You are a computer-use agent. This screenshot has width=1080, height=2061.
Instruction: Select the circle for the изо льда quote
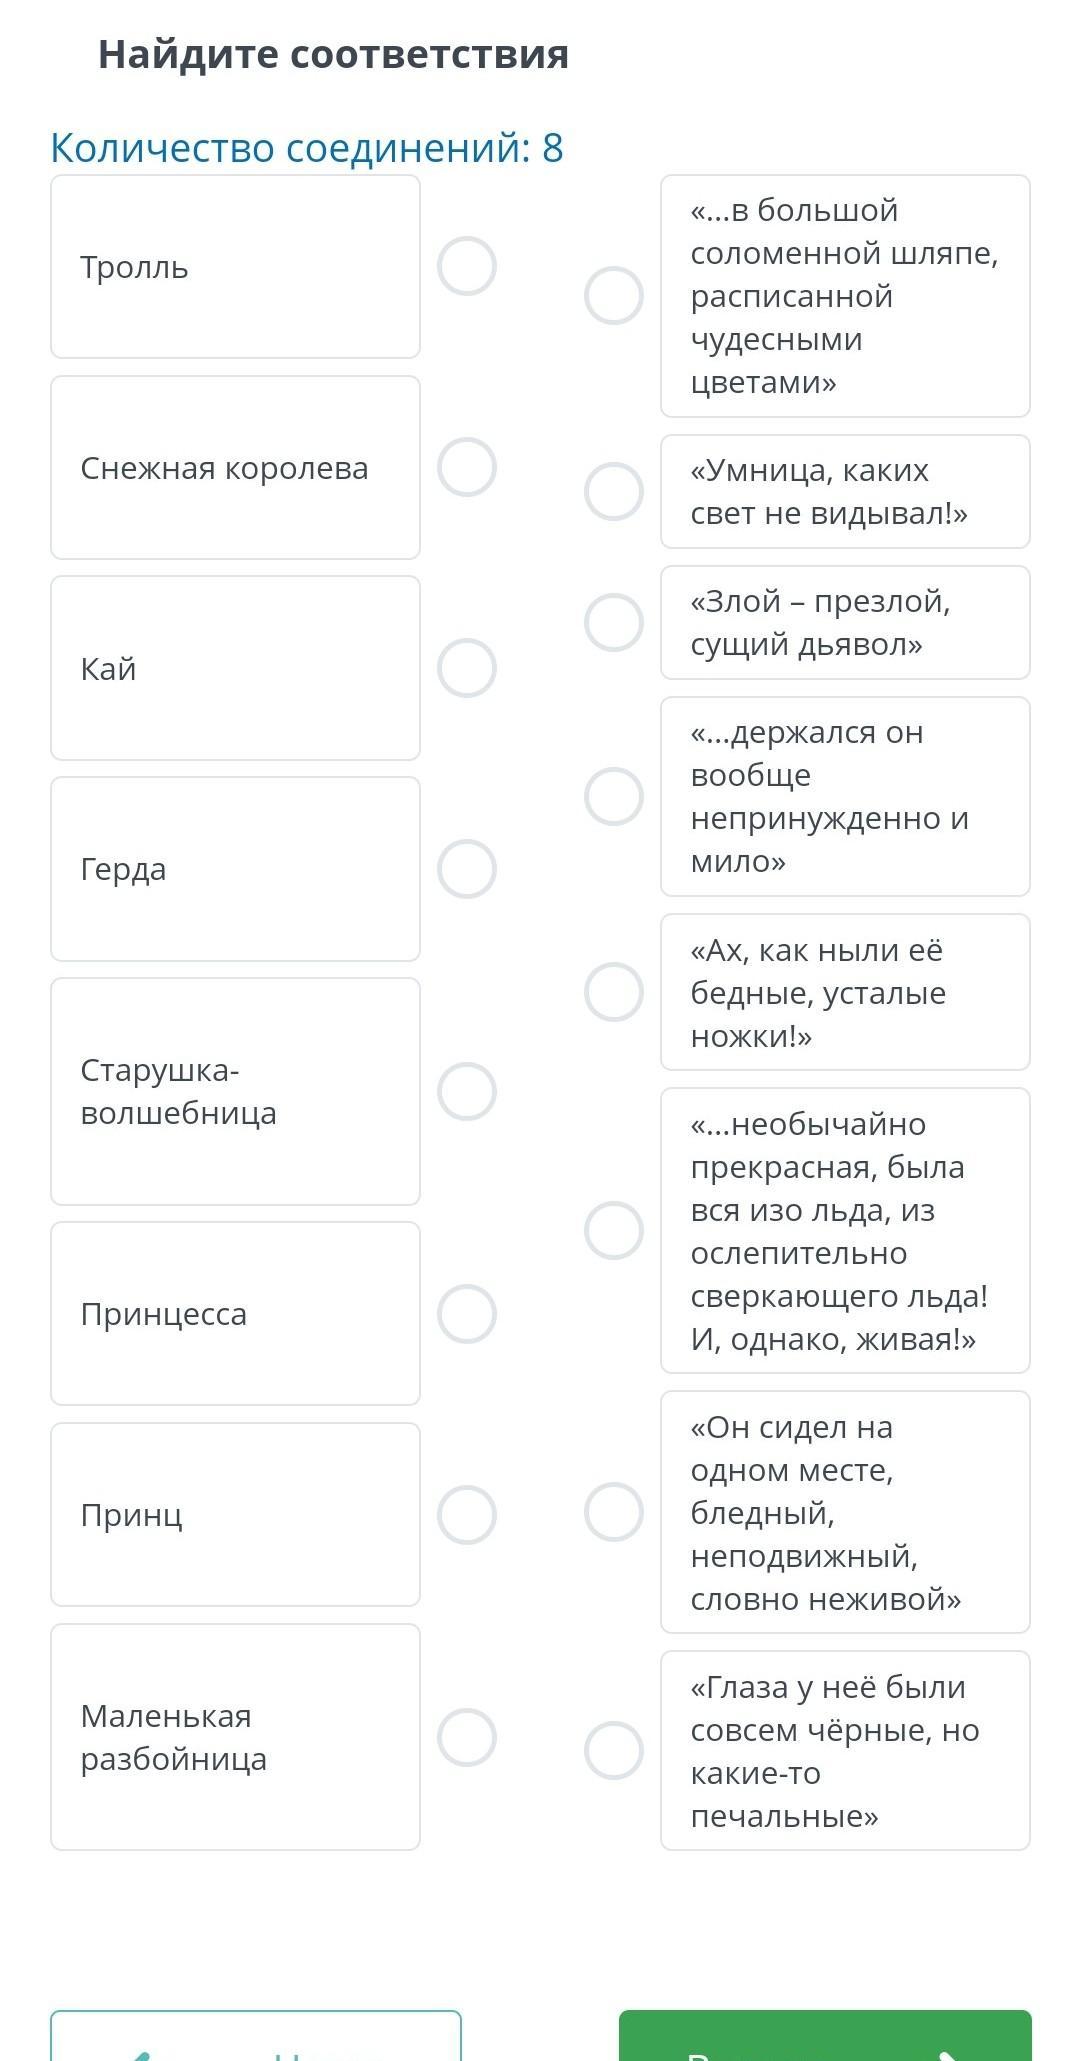pyautogui.click(x=614, y=1230)
